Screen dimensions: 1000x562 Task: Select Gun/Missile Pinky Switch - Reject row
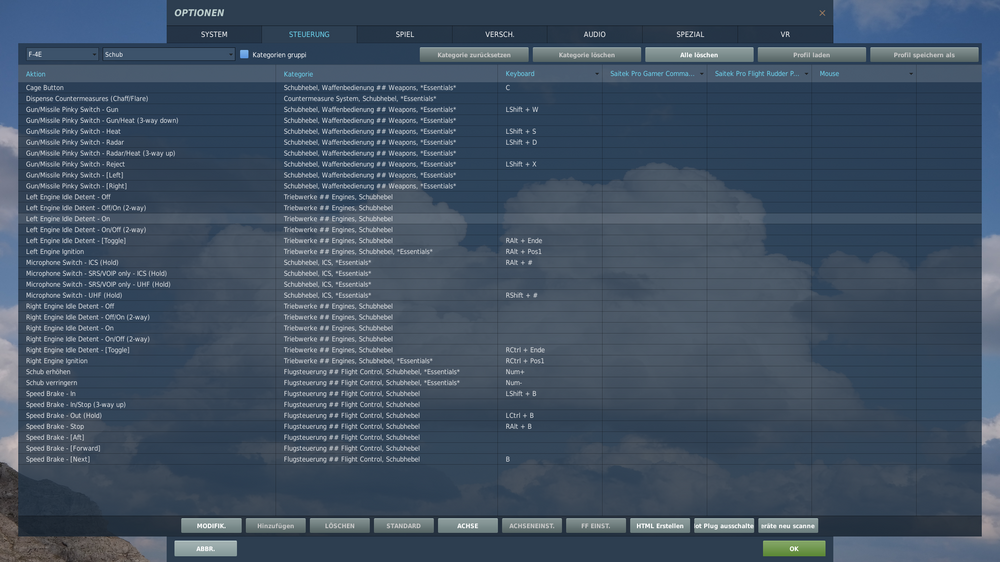(x=499, y=164)
